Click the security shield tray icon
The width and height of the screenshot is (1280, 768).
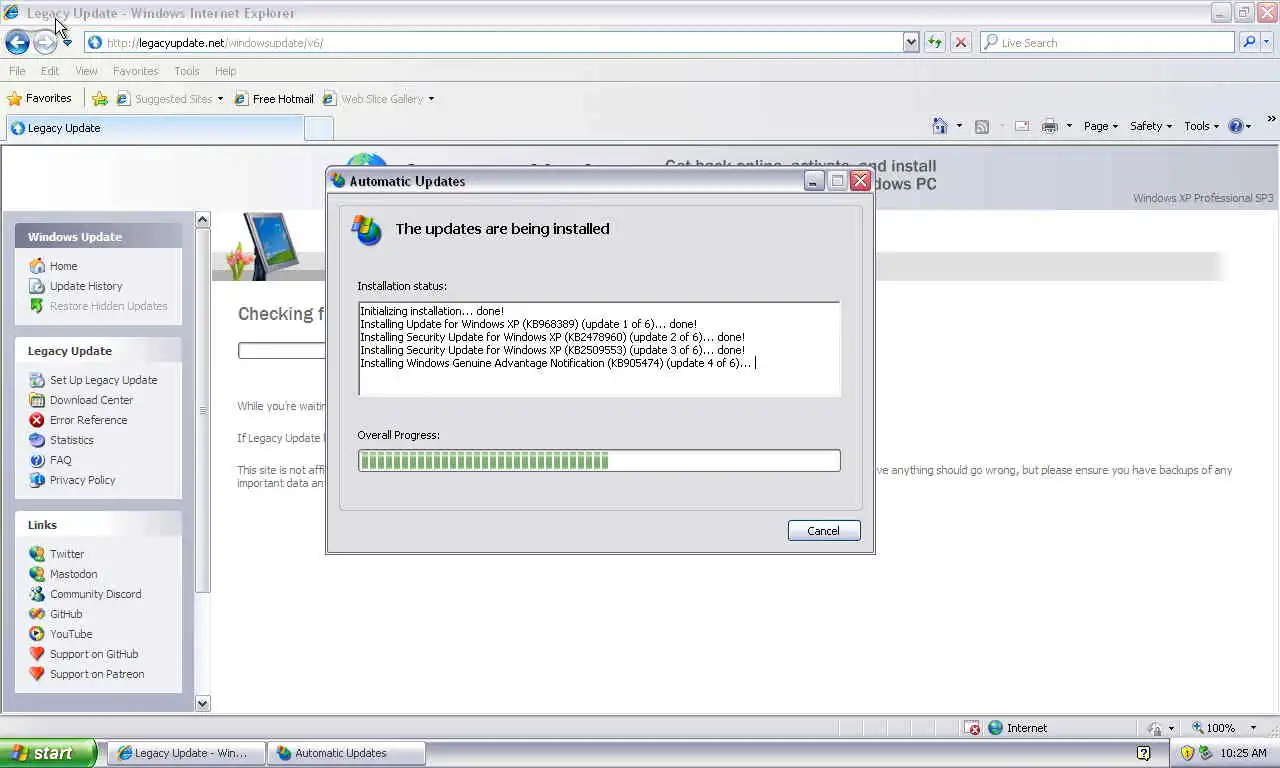coord(1187,753)
